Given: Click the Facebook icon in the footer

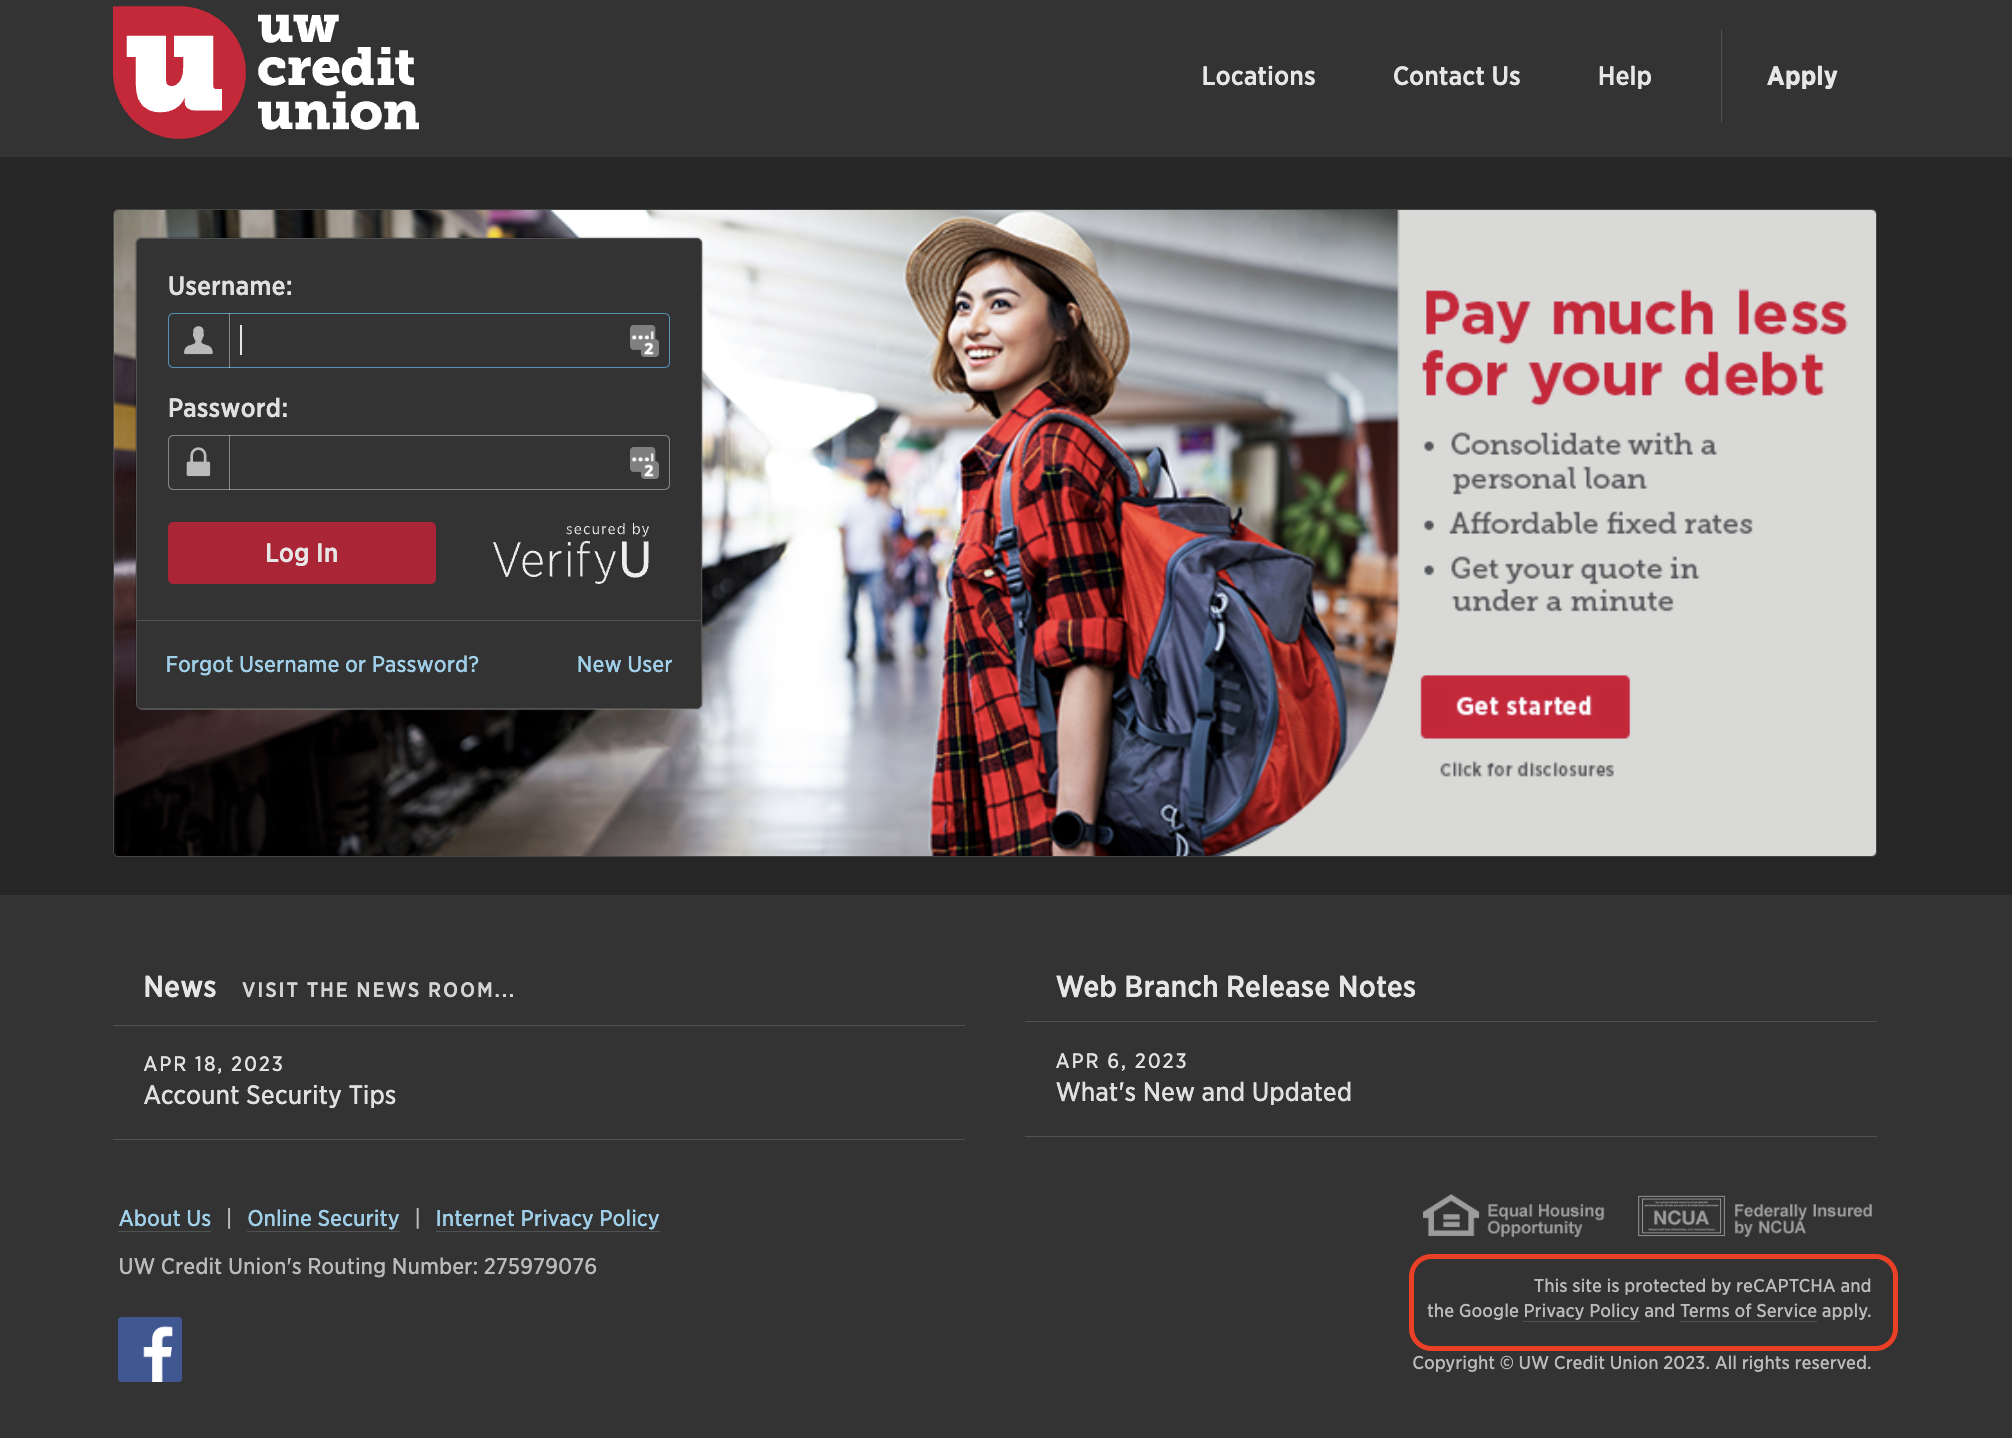Looking at the screenshot, I should tap(150, 1349).
